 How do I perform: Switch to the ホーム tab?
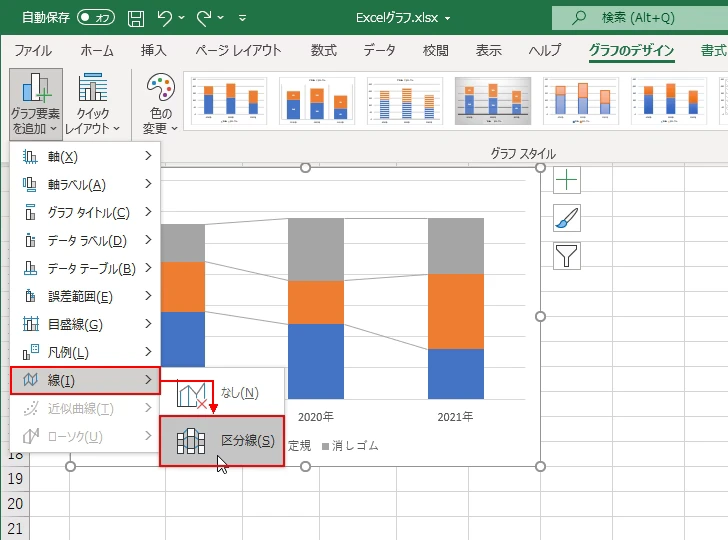97,50
